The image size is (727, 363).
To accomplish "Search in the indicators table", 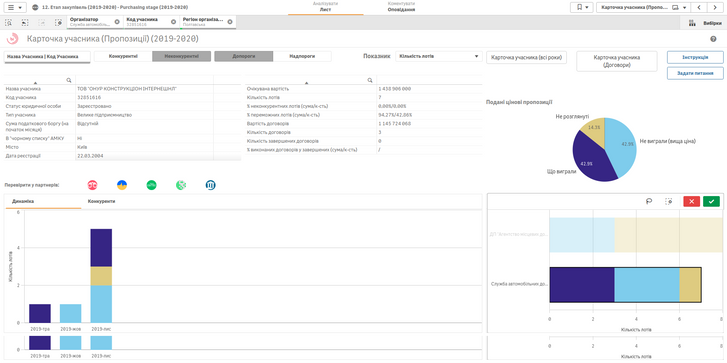I will (370, 80).
